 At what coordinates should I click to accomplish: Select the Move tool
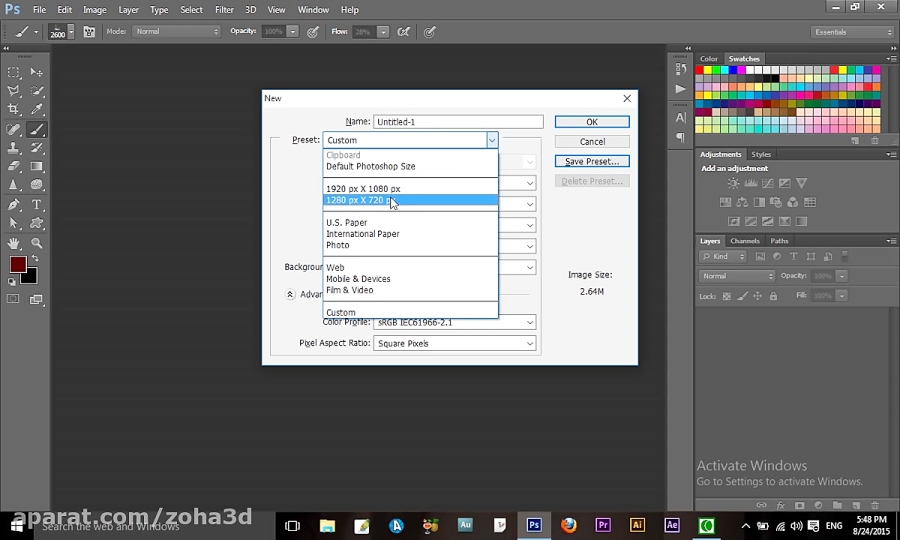37,72
